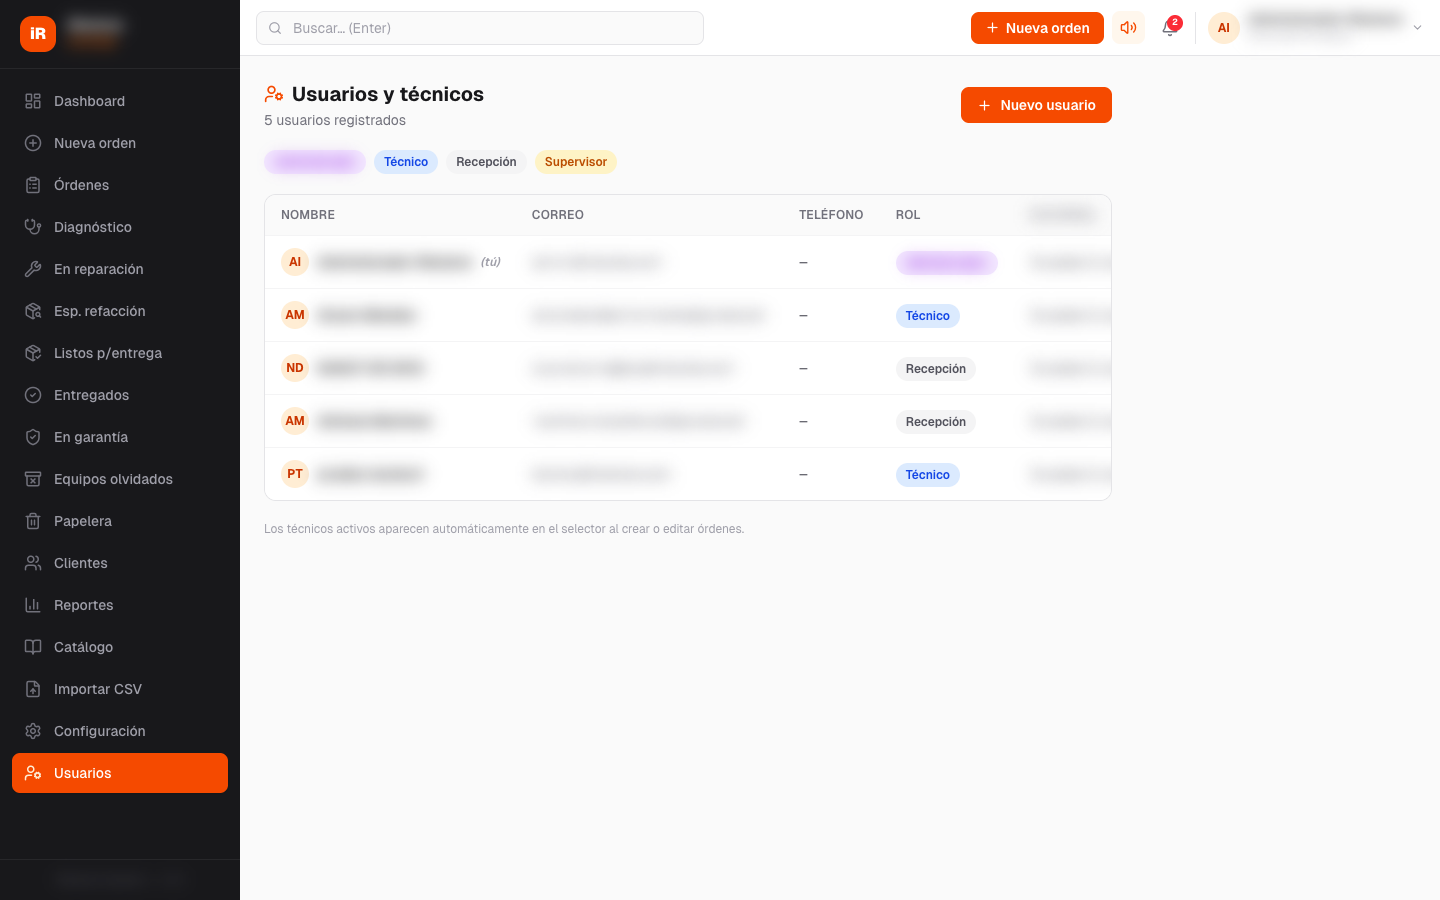Click the Reportes chart icon

coord(33,605)
